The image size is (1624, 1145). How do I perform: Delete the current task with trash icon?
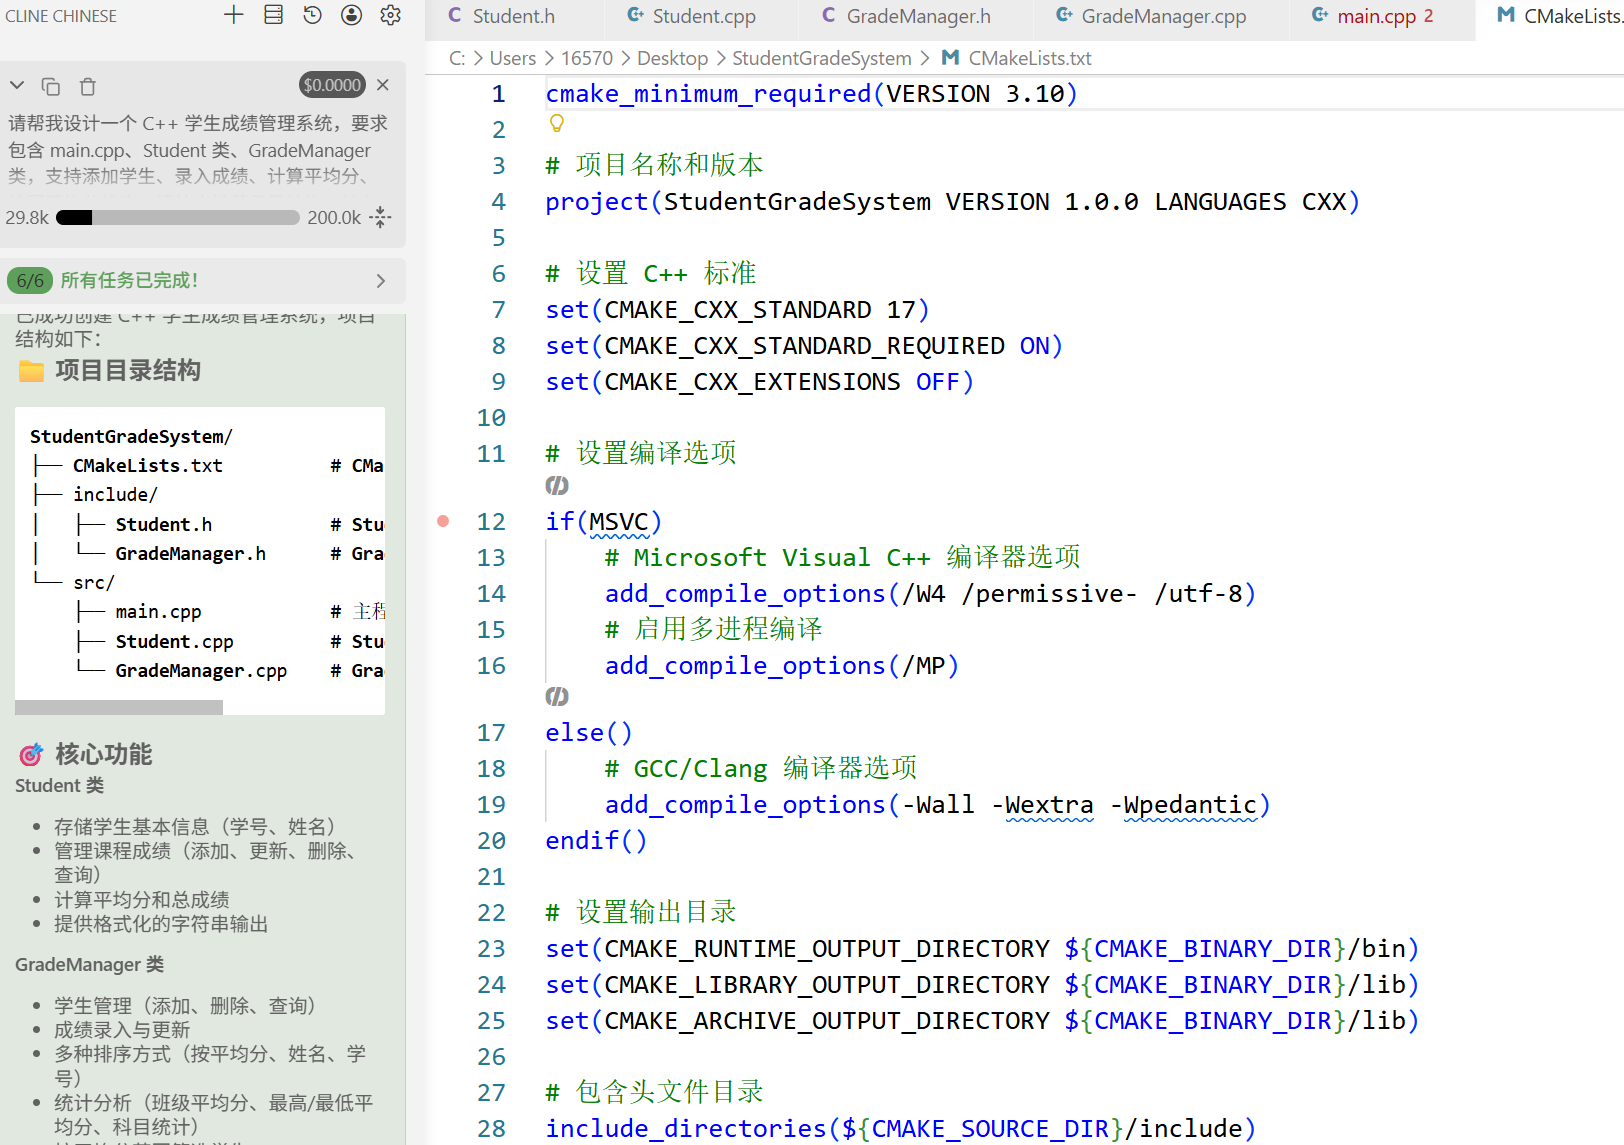[x=88, y=87]
